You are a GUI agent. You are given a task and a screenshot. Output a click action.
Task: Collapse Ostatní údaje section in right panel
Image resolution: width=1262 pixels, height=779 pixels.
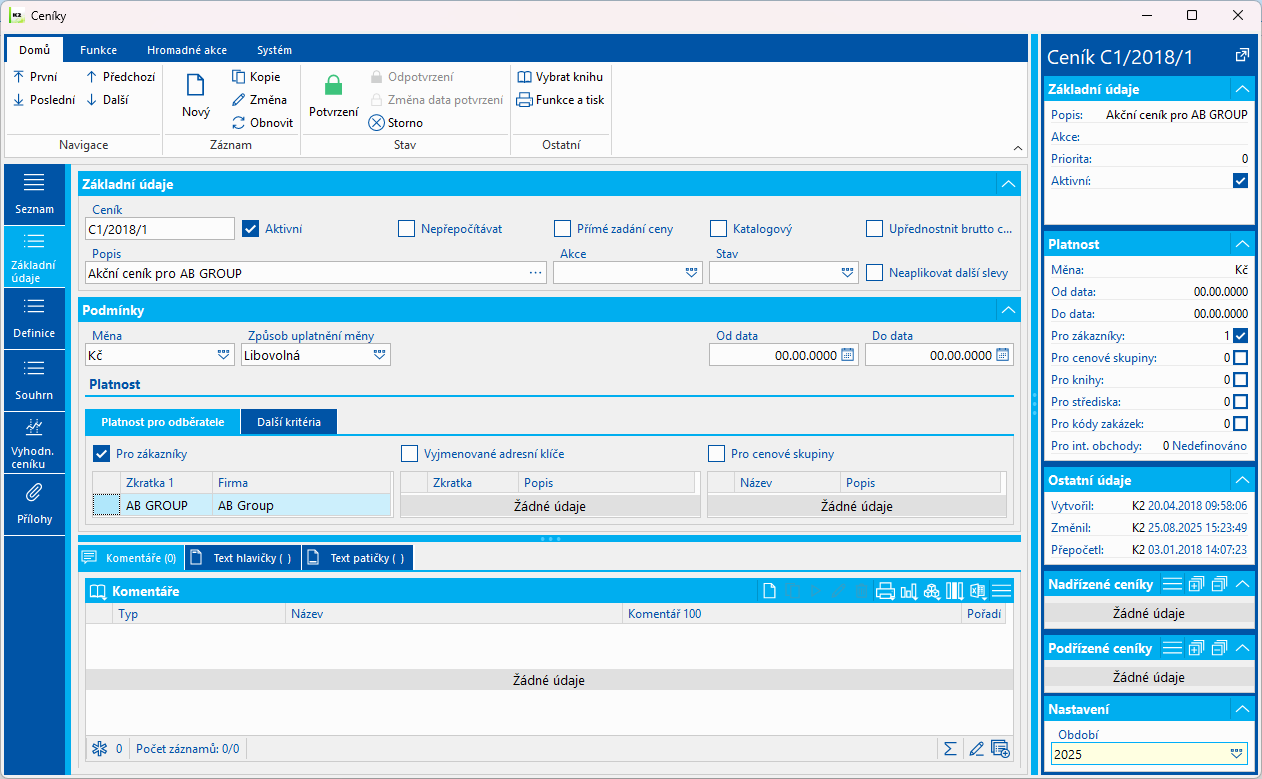coord(1242,480)
